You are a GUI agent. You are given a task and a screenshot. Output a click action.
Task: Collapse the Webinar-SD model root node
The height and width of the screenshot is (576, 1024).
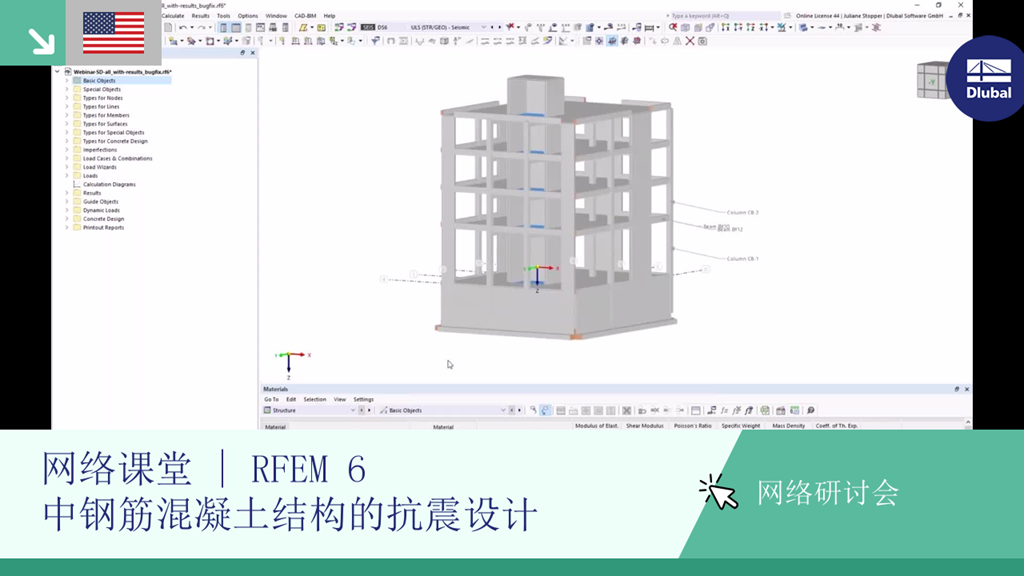(57, 72)
